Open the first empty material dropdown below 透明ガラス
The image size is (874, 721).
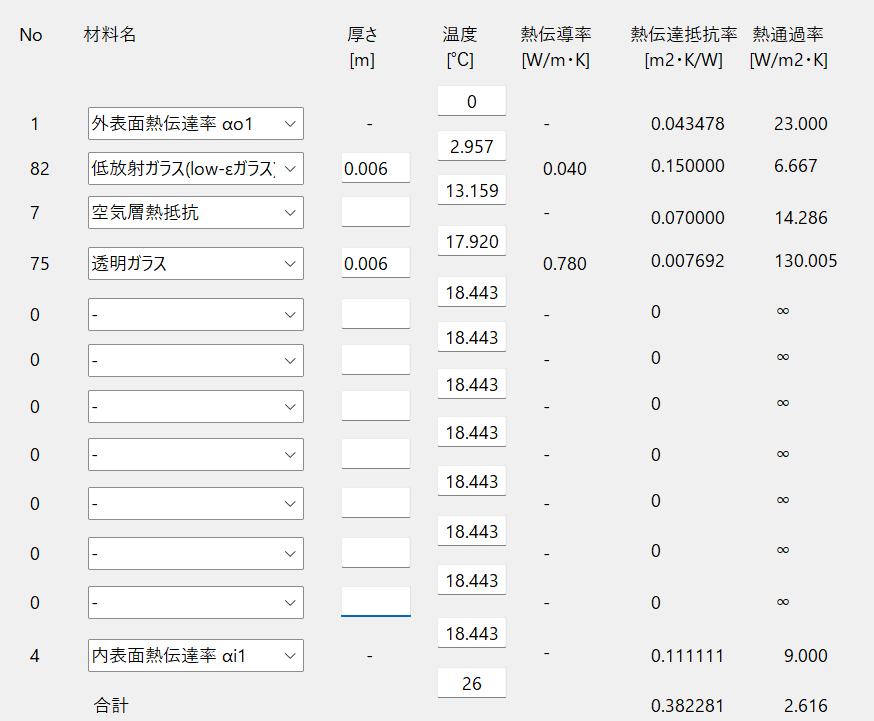pos(196,315)
